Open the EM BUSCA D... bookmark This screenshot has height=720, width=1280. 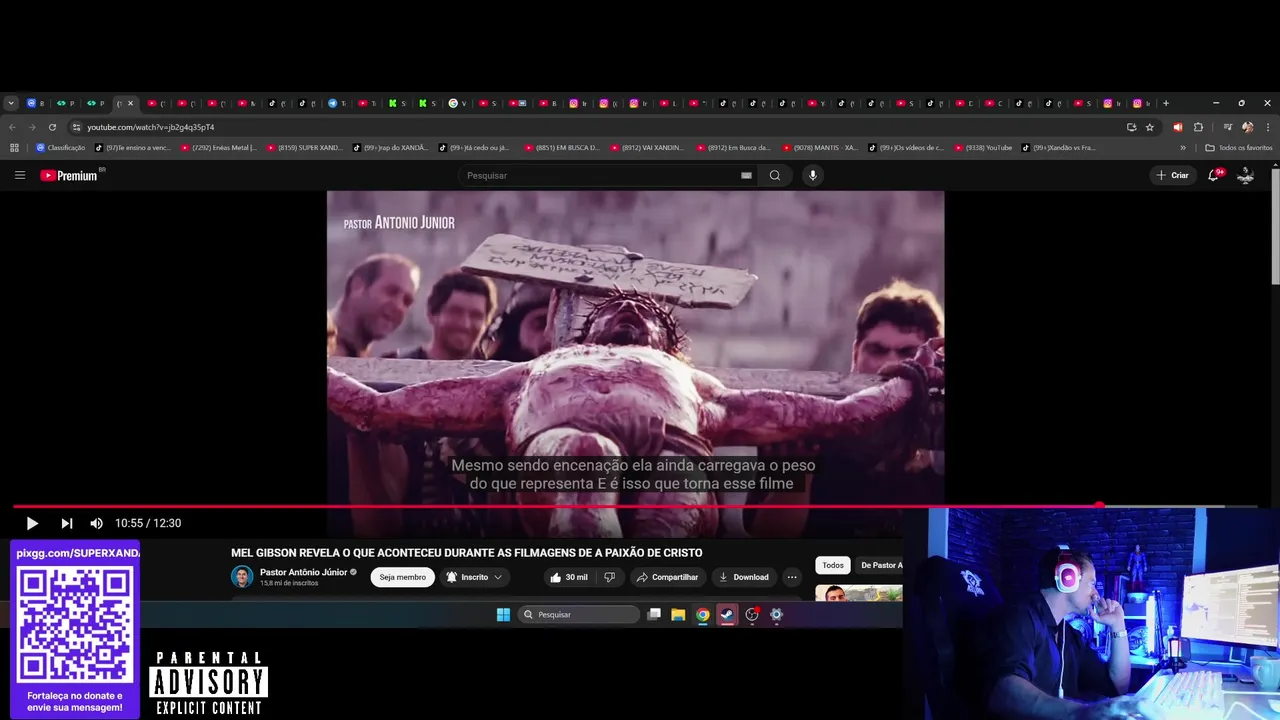[561, 147]
